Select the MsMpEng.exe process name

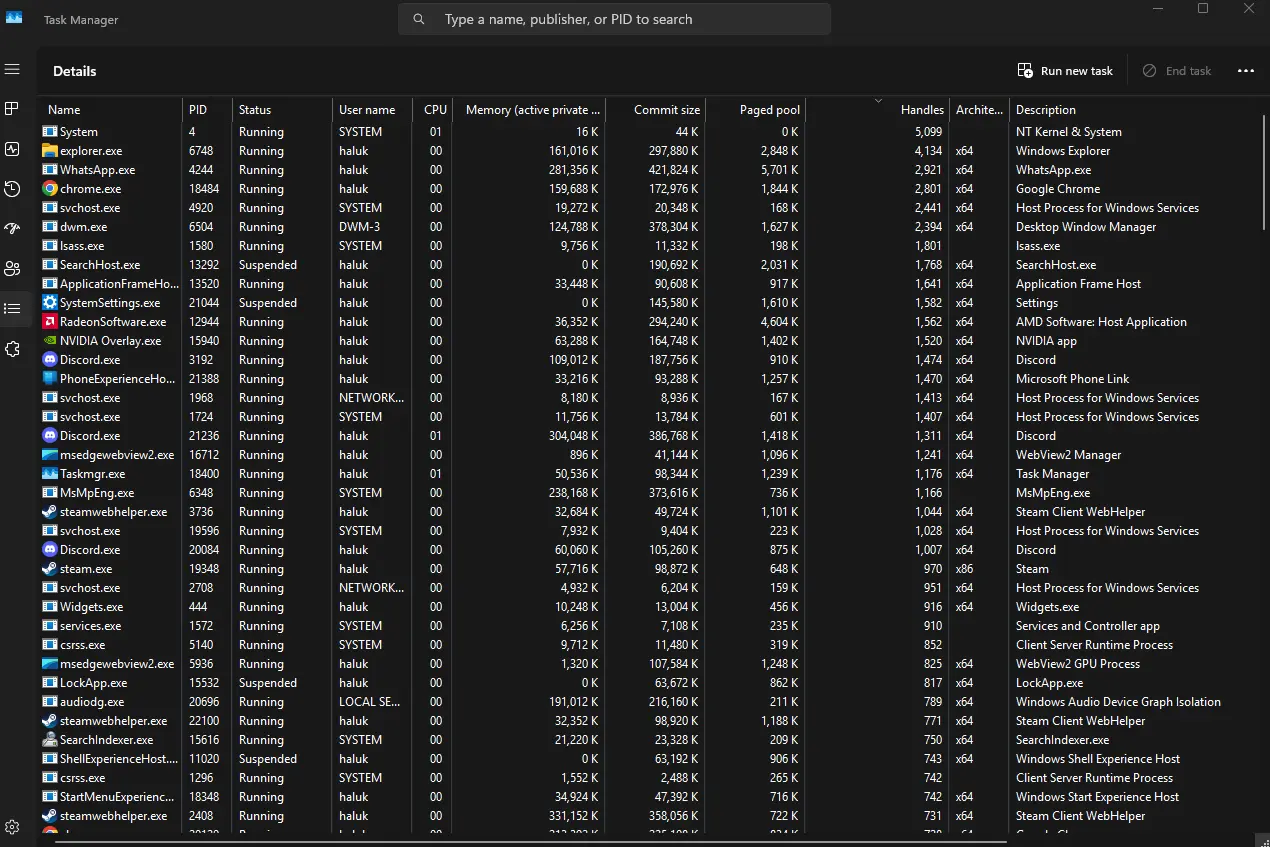97,493
